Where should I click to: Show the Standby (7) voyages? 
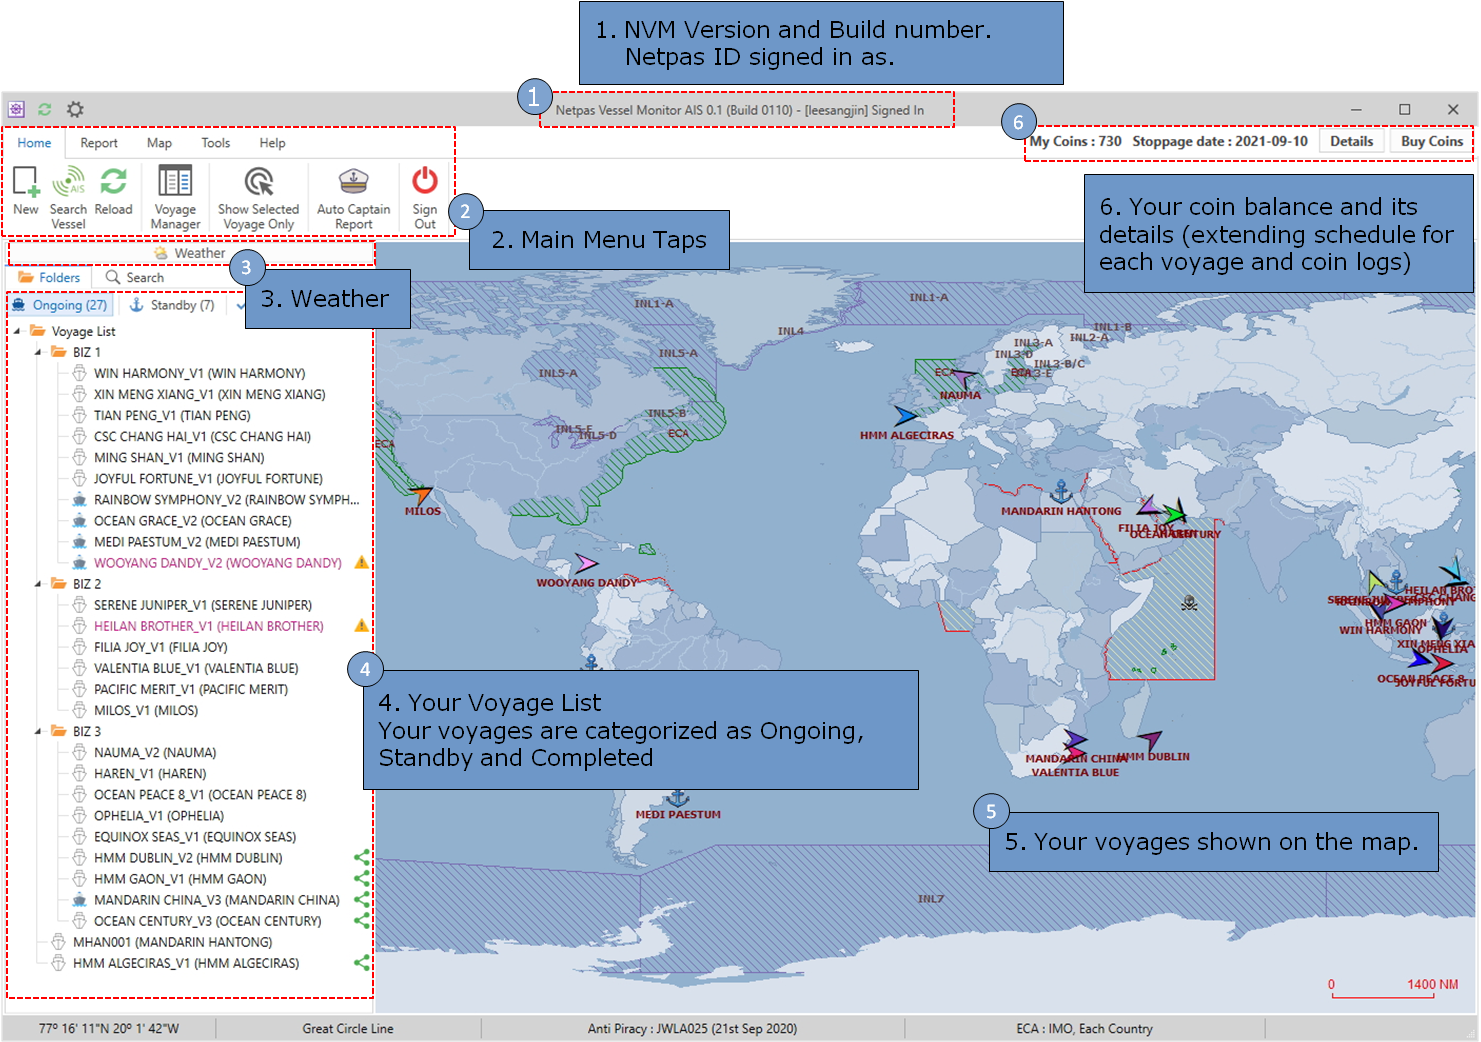click(173, 305)
